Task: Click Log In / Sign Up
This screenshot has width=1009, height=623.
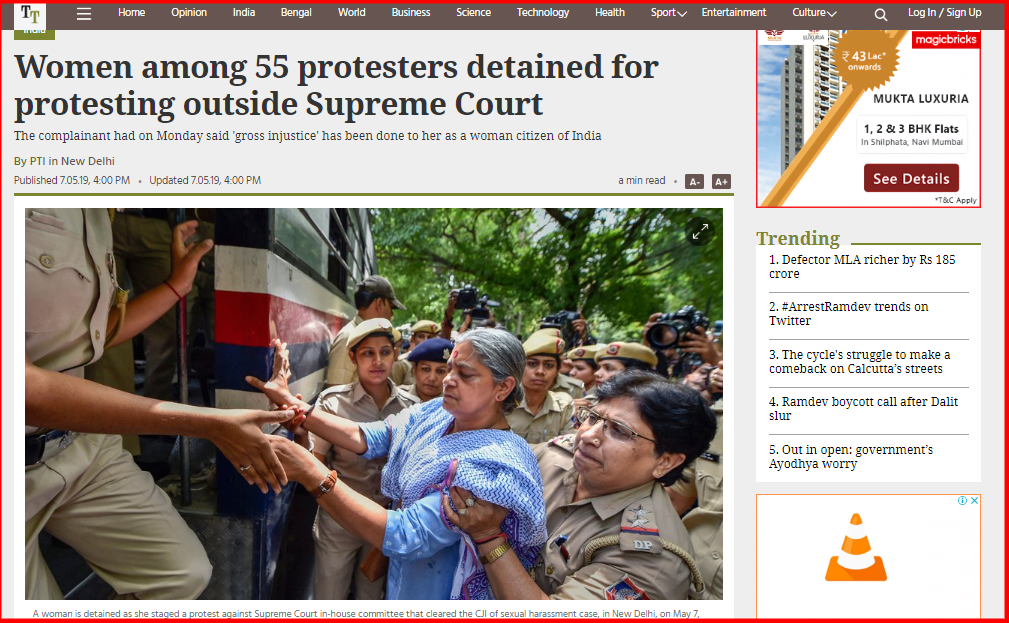Action: click(944, 12)
